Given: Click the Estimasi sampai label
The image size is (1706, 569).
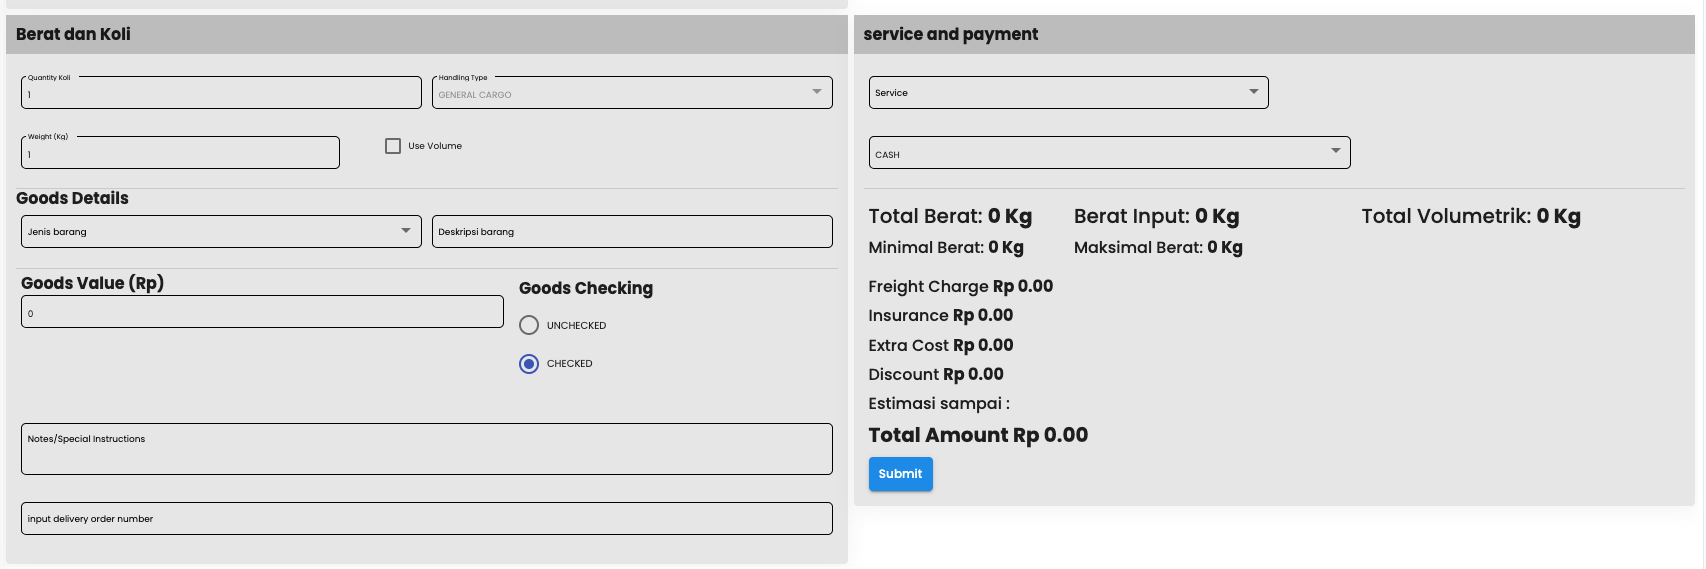Looking at the screenshot, I should 938,404.
